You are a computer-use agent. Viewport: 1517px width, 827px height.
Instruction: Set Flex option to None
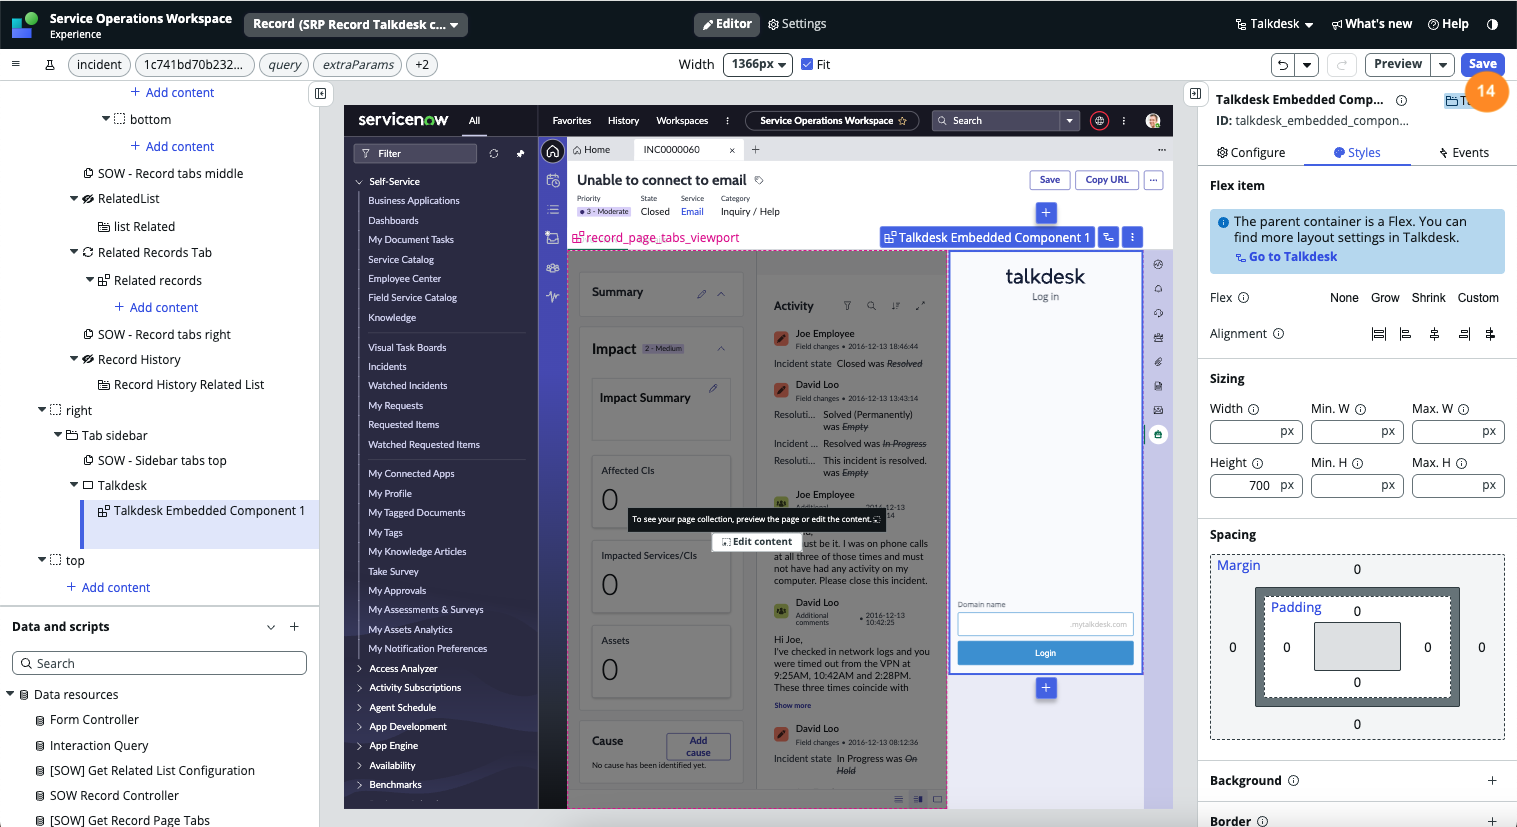(1344, 298)
